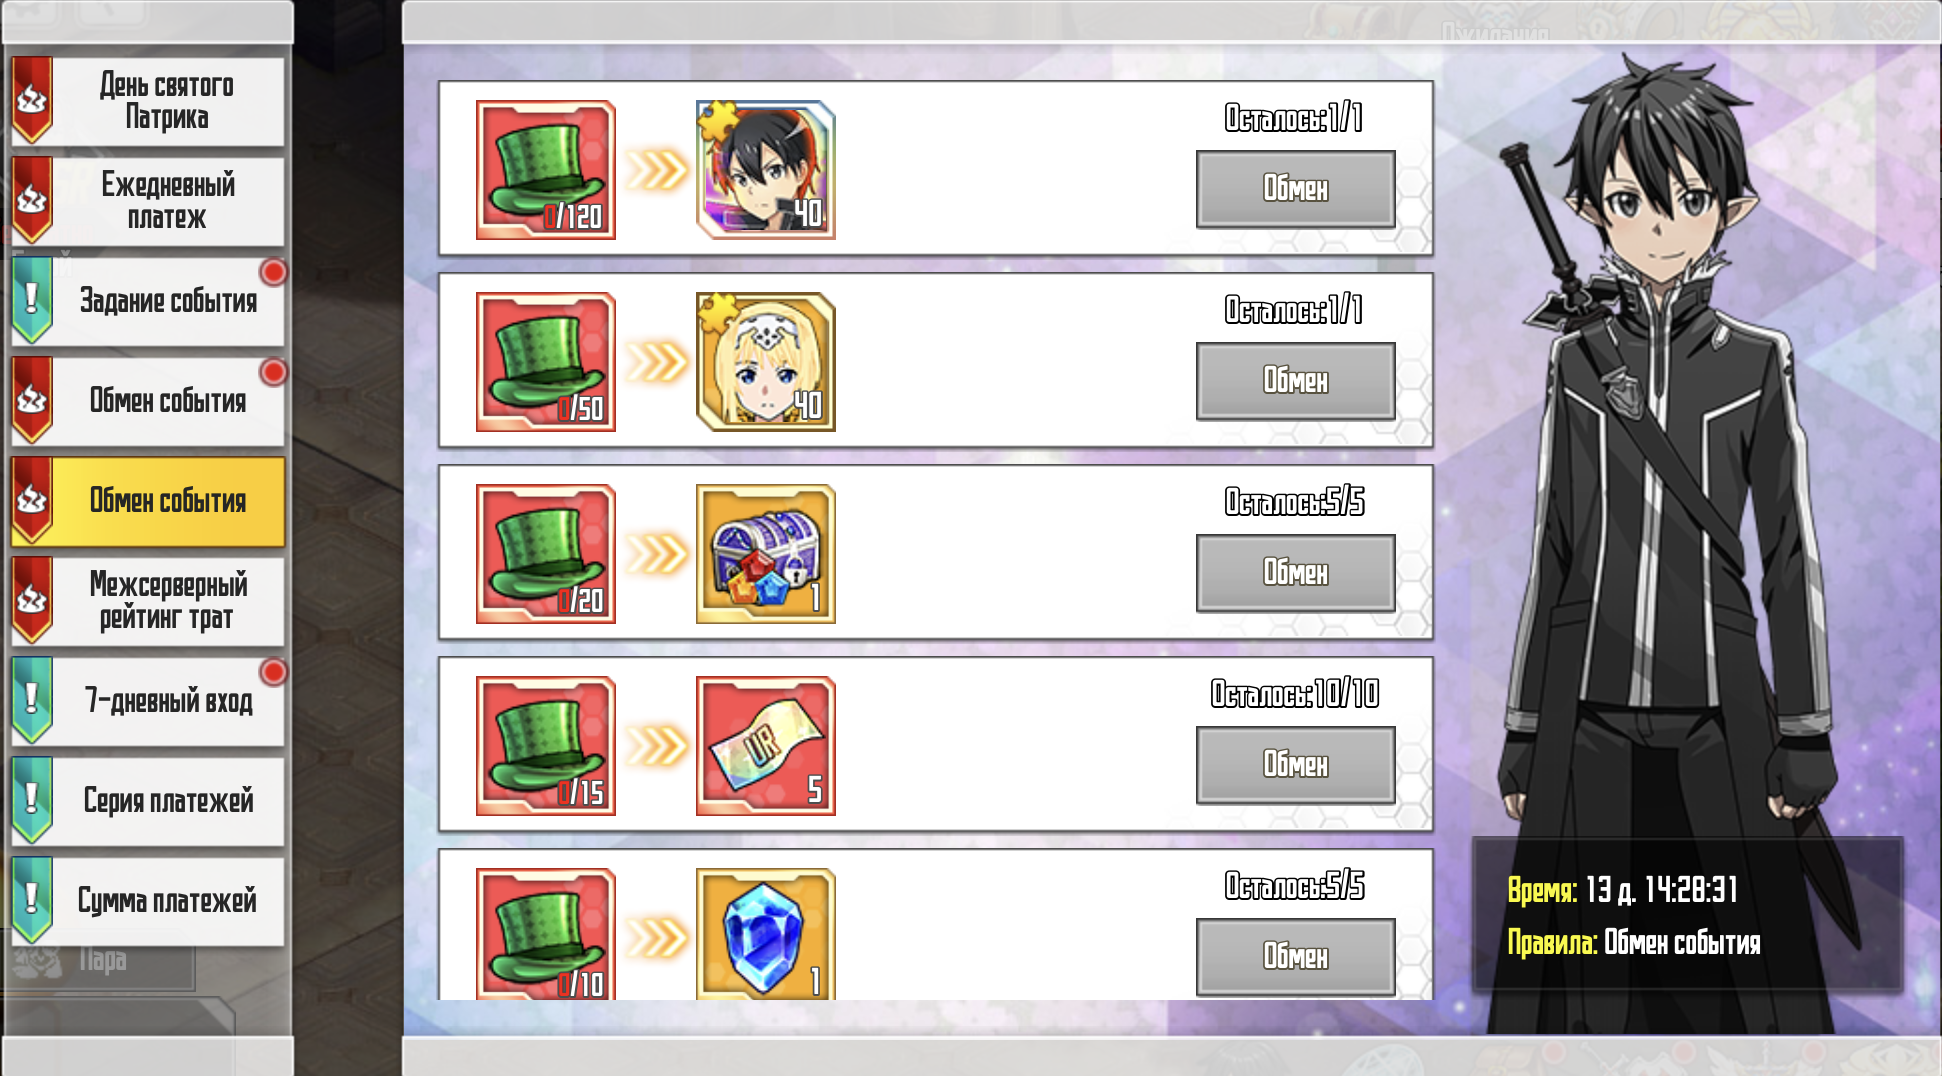Open the Сумма платежей tab
The width and height of the screenshot is (1942, 1076).
click(x=148, y=901)
